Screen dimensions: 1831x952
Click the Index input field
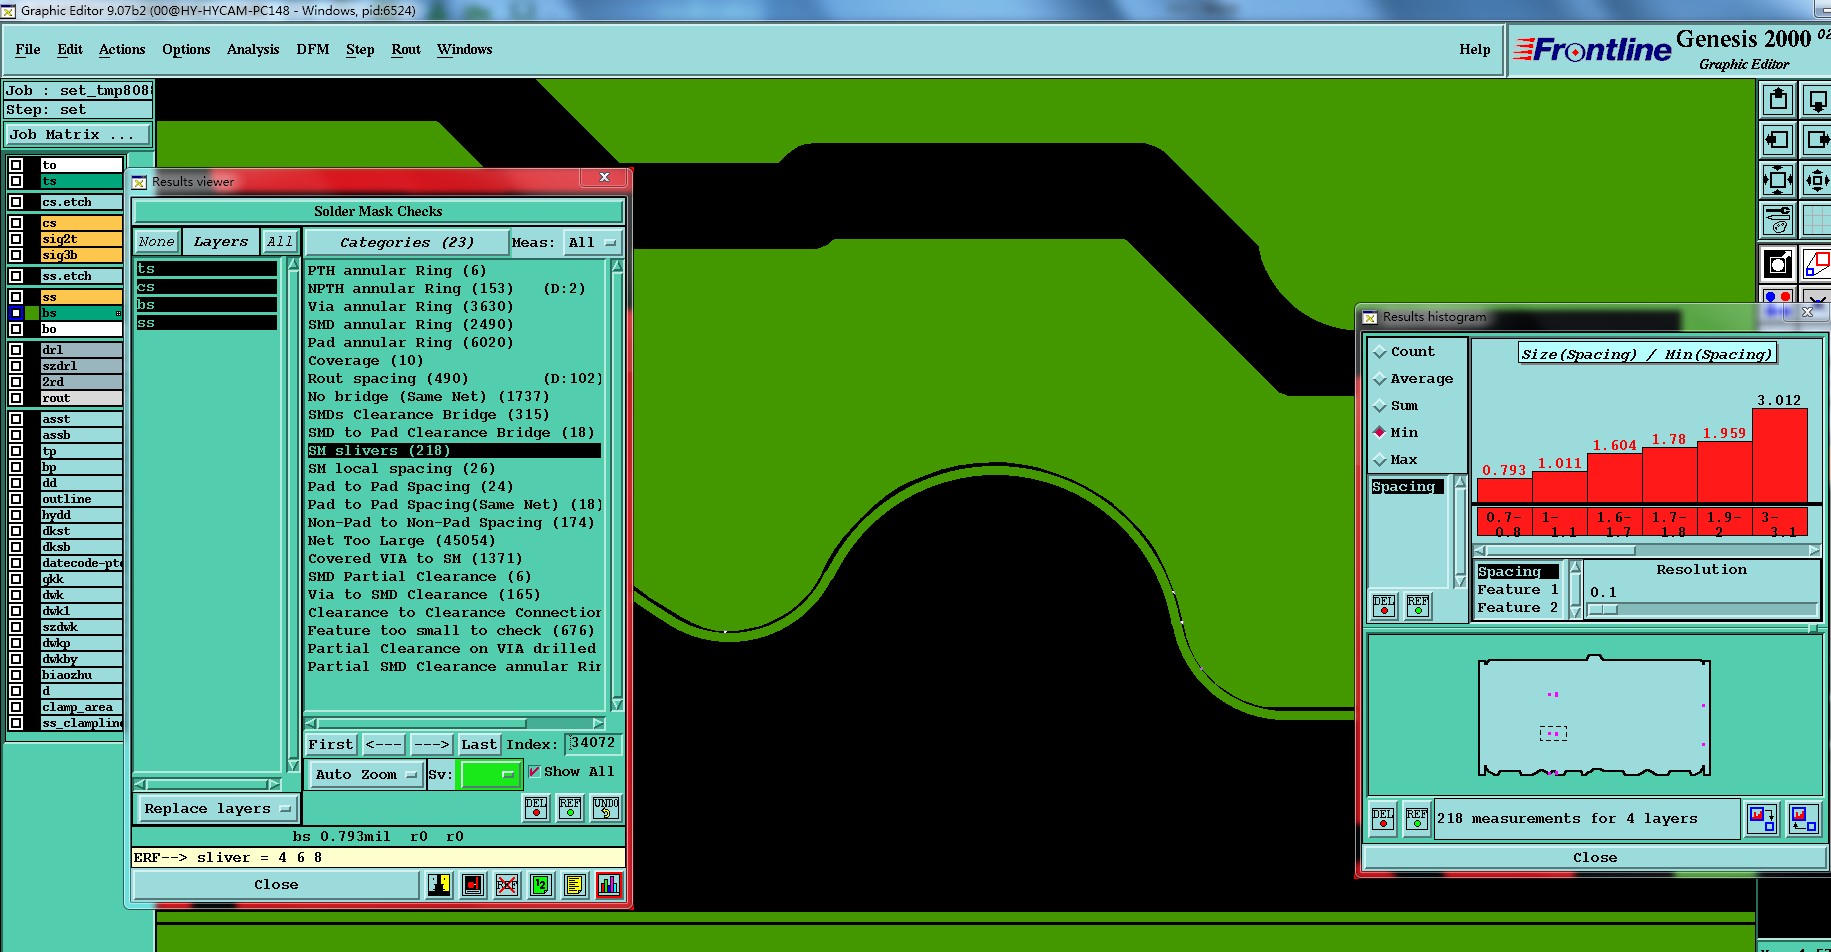[594, 743]
